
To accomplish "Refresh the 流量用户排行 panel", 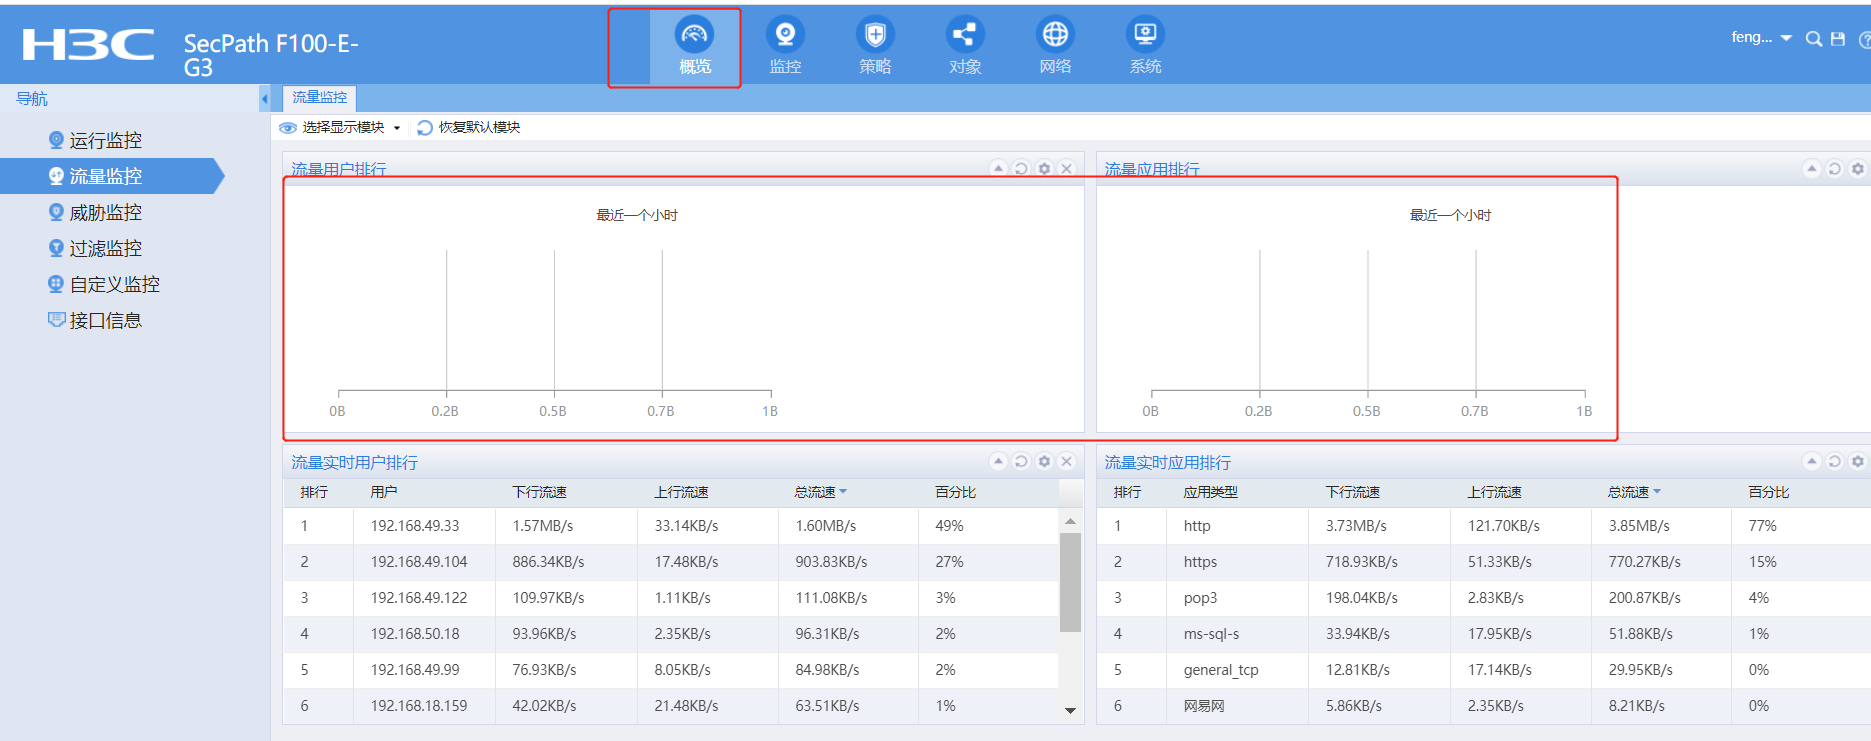I will [1021, 169].
